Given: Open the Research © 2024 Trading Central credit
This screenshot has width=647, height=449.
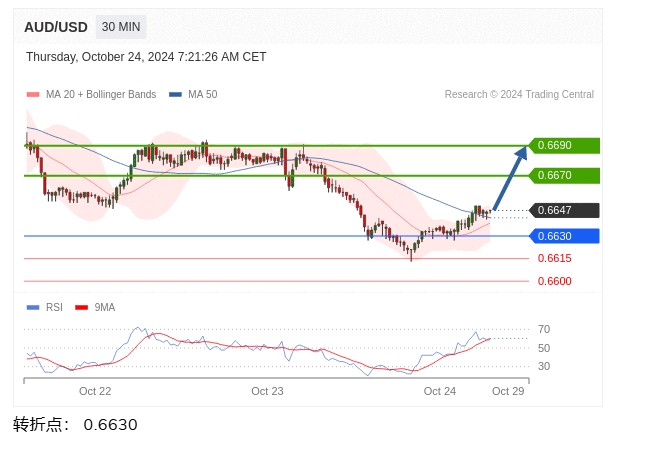Looking at the screenshot, I should 519,95.
